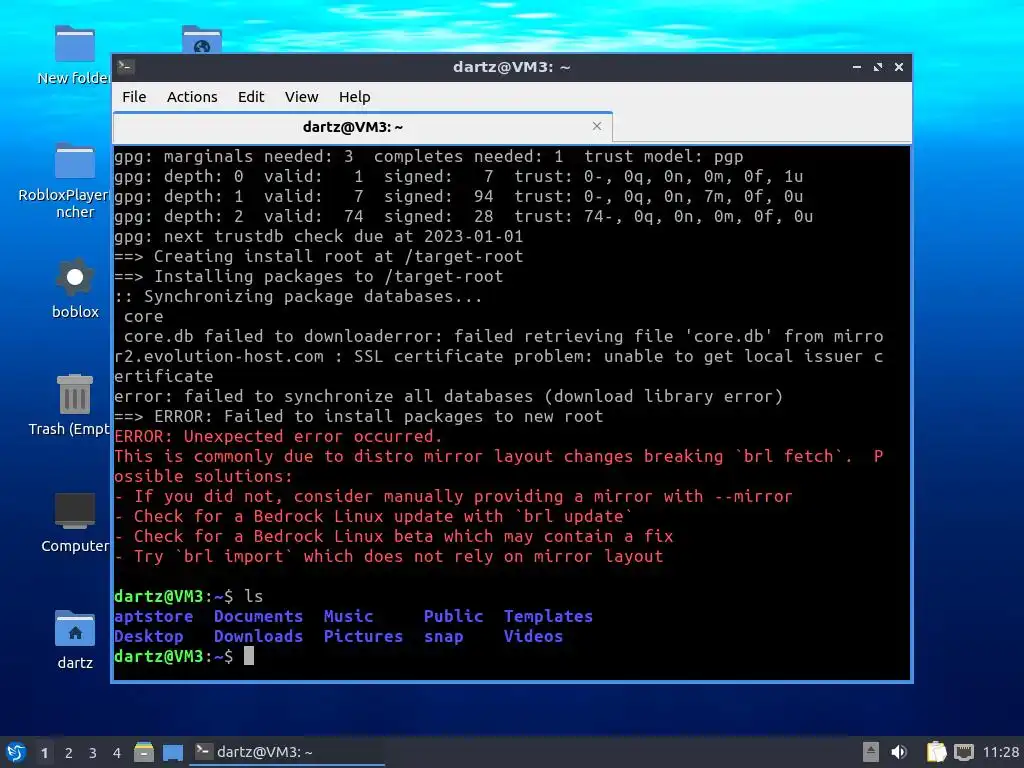Close the terminal window

[x=899, y=67]
